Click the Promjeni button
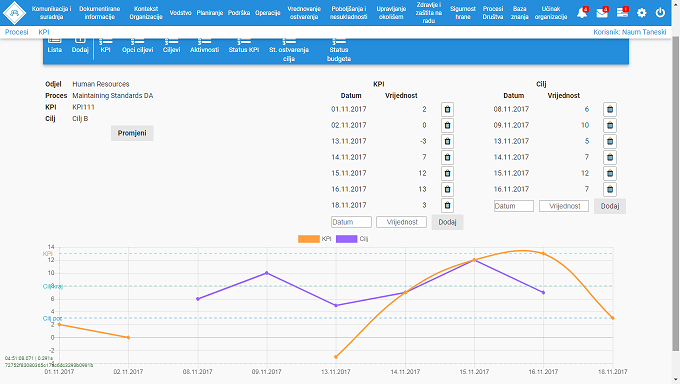This screenshot has height=384, width=680. [x=132, y=133]
